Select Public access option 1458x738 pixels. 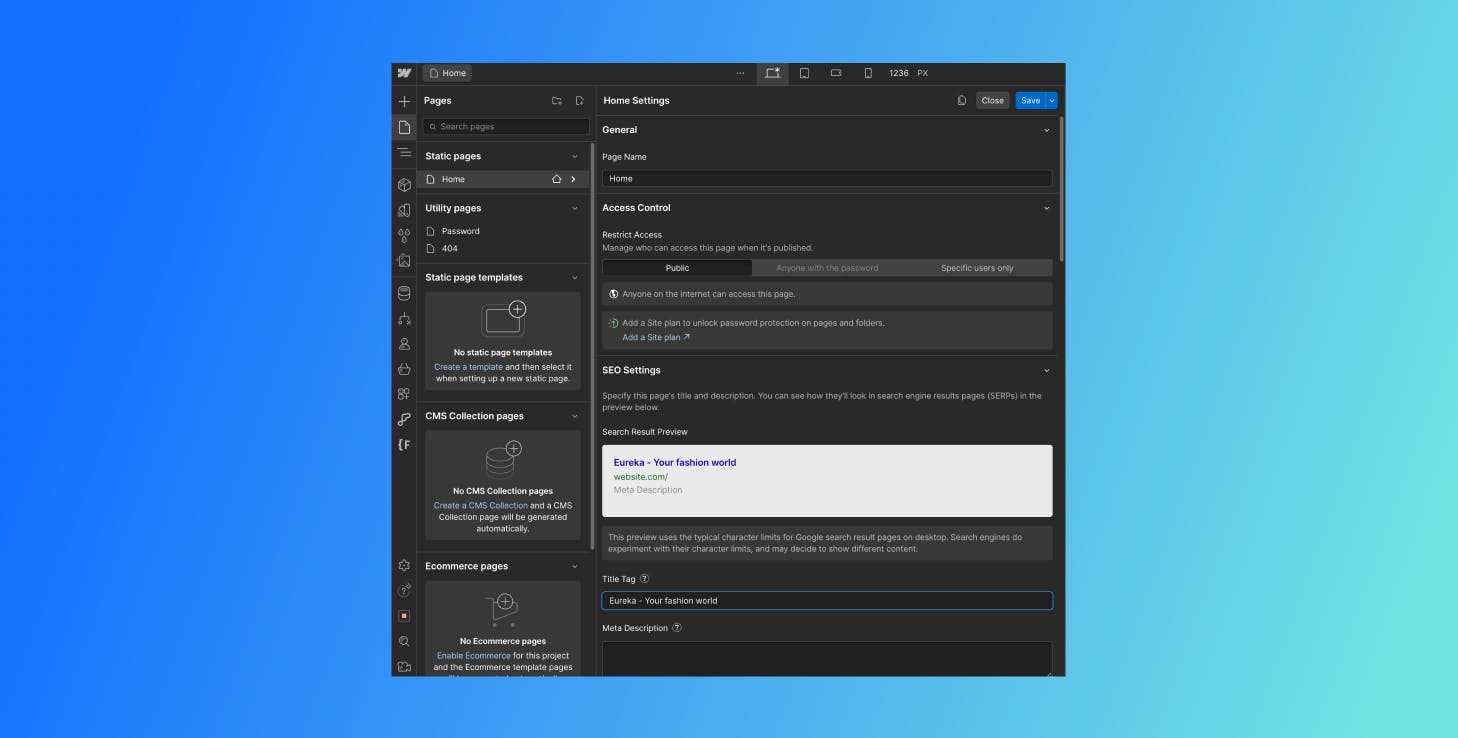pyautogui.click(x=677, y=268)
